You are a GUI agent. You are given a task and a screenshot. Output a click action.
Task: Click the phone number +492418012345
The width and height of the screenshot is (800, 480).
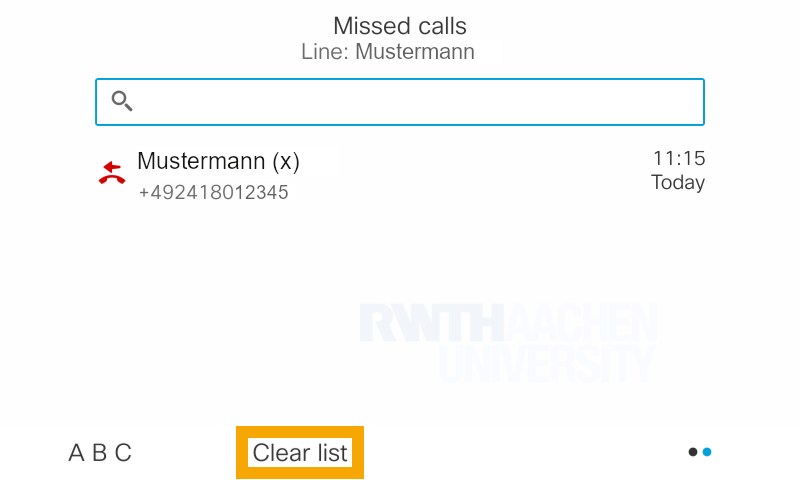(213, 192)
